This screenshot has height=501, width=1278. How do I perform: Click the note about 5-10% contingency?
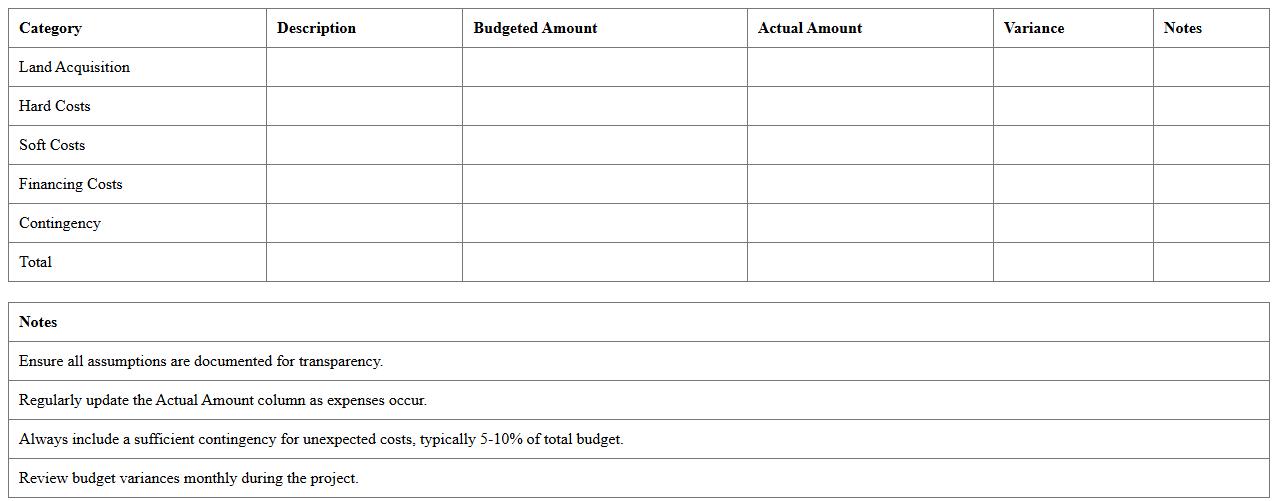click(x=321, y=439)
